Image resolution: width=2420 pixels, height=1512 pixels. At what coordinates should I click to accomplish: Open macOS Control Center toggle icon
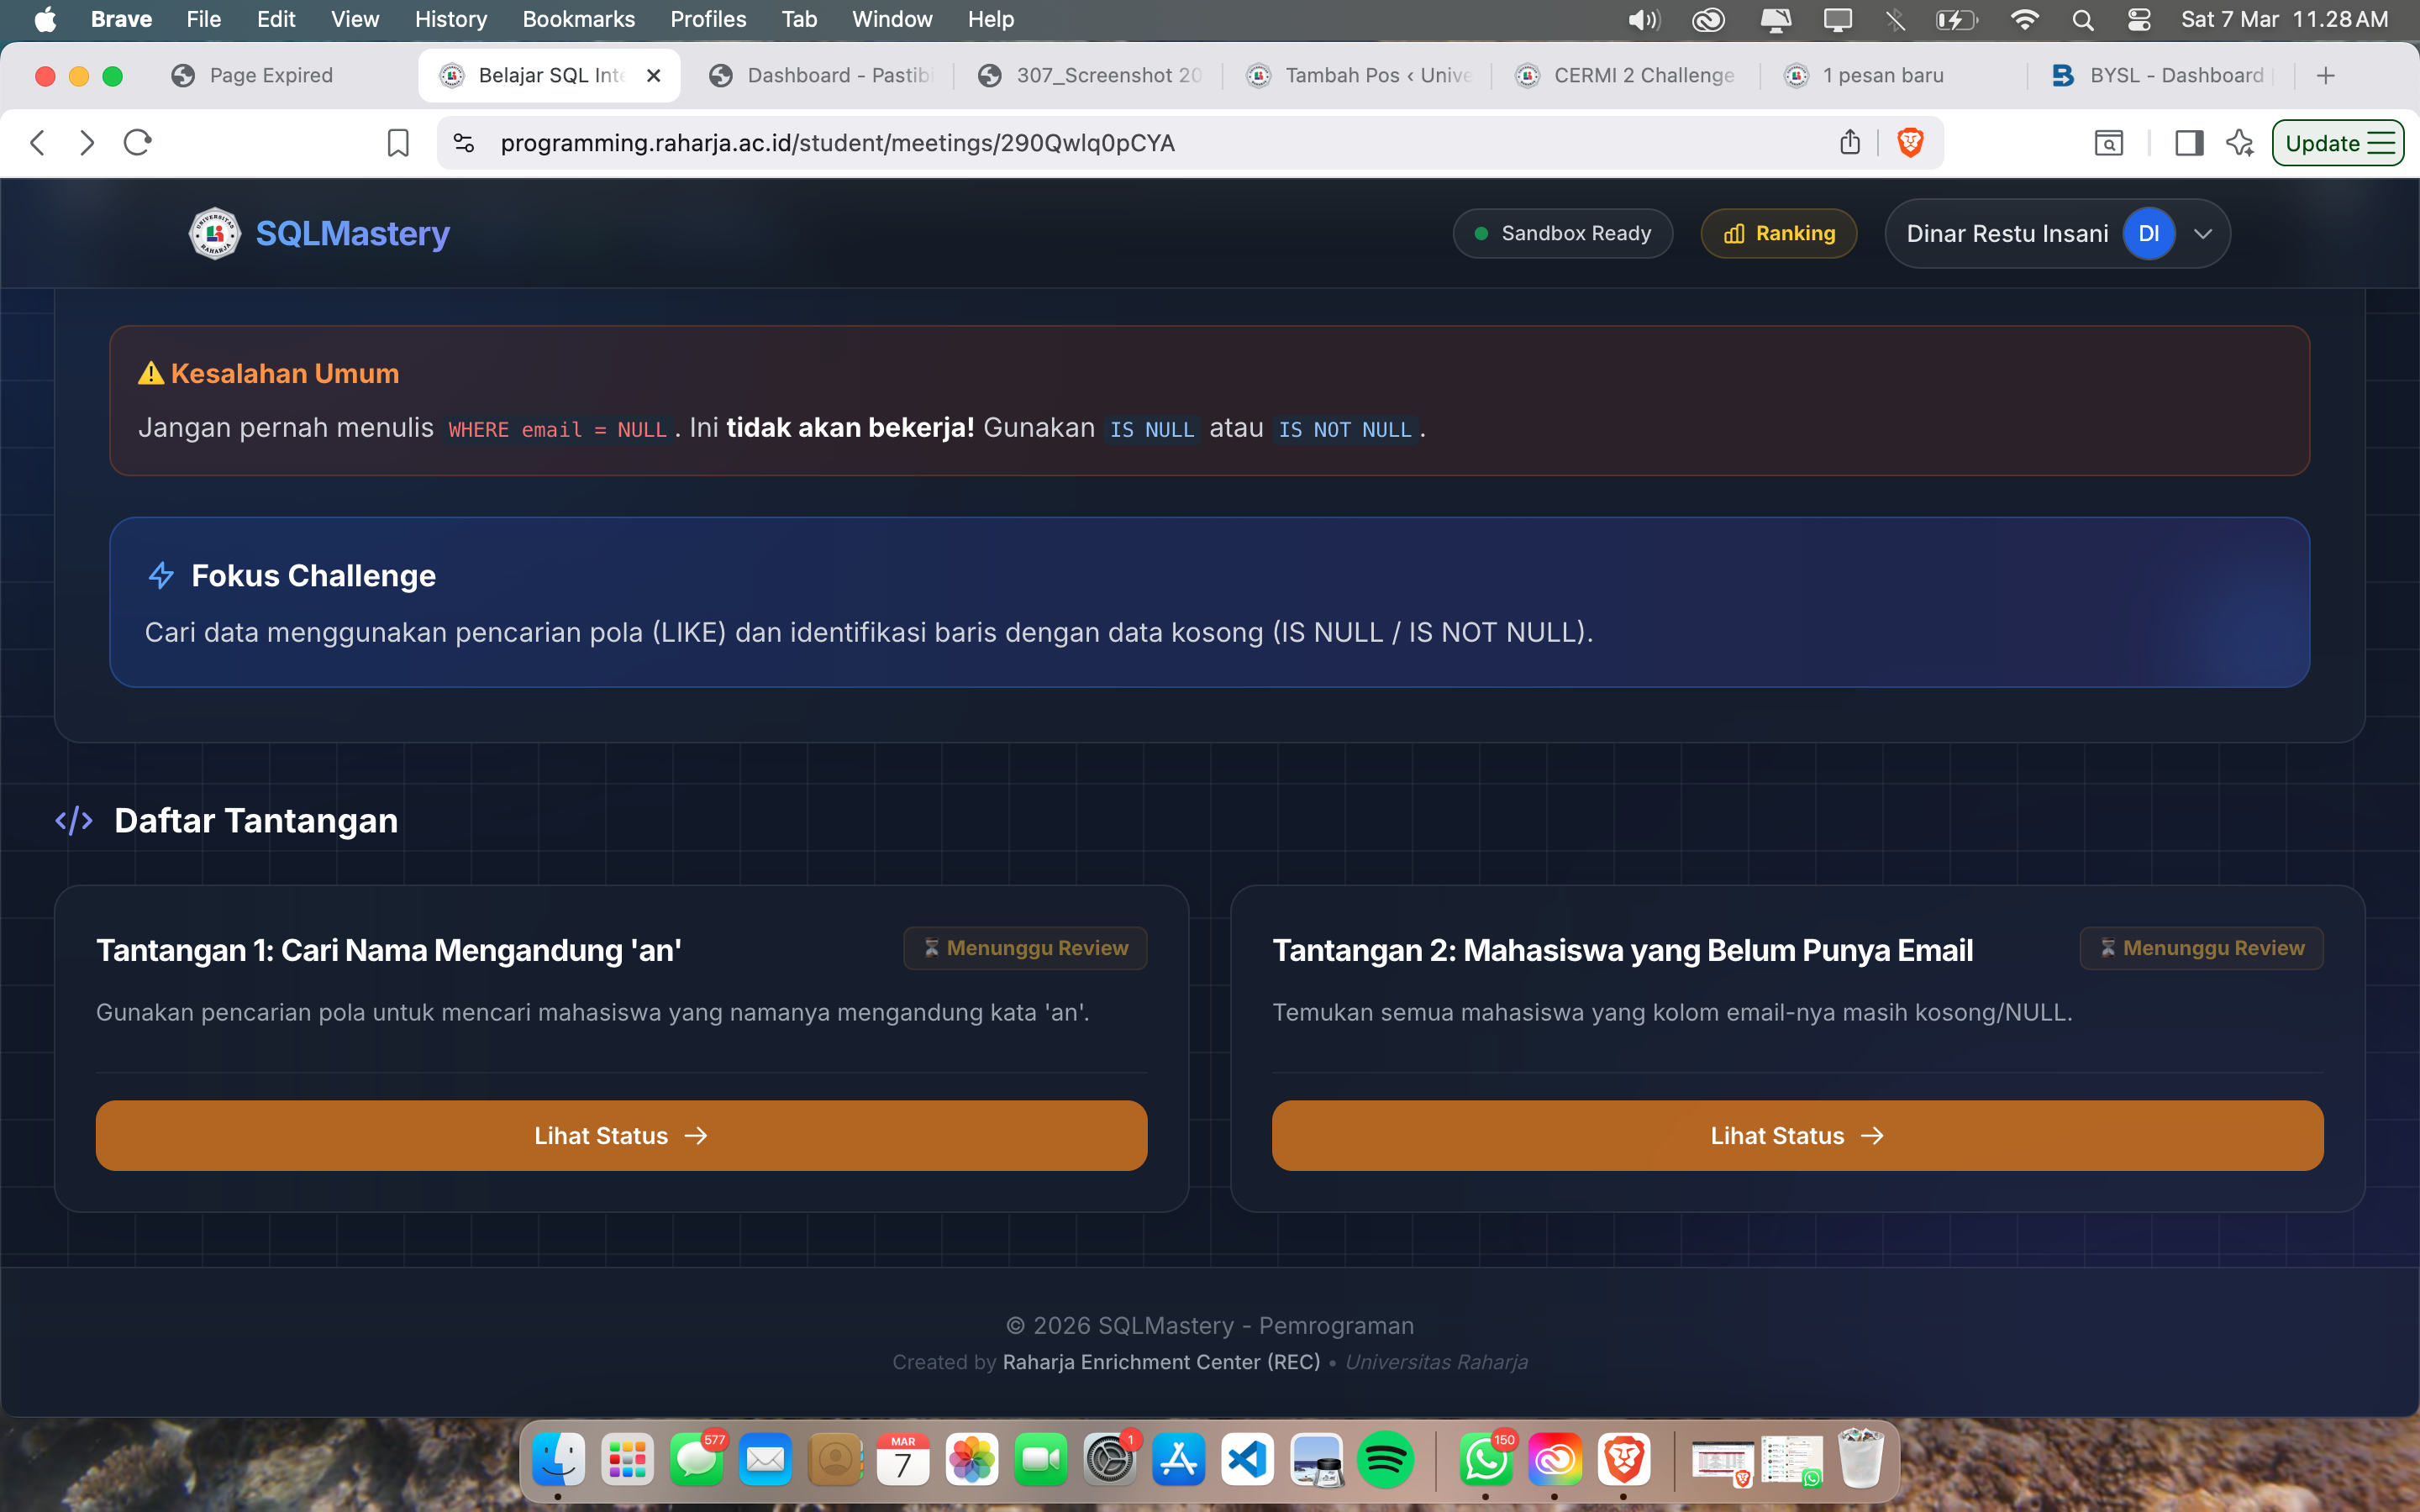tap(2139, 19)
